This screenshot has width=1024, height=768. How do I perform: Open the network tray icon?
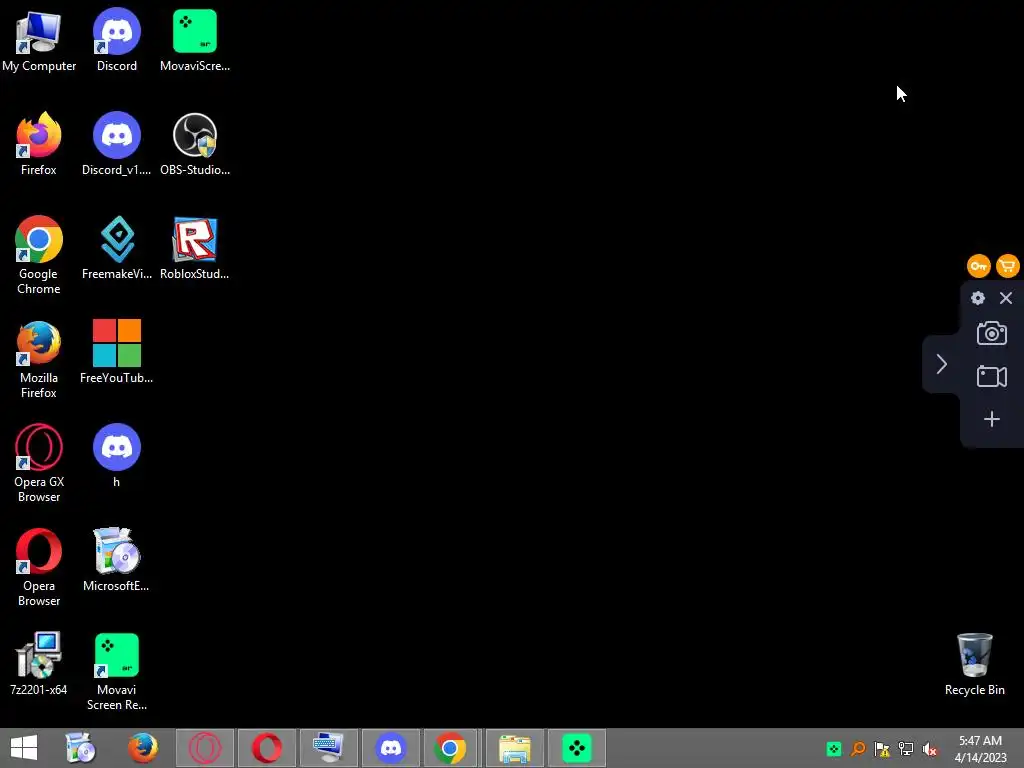(x=906, y=749)
